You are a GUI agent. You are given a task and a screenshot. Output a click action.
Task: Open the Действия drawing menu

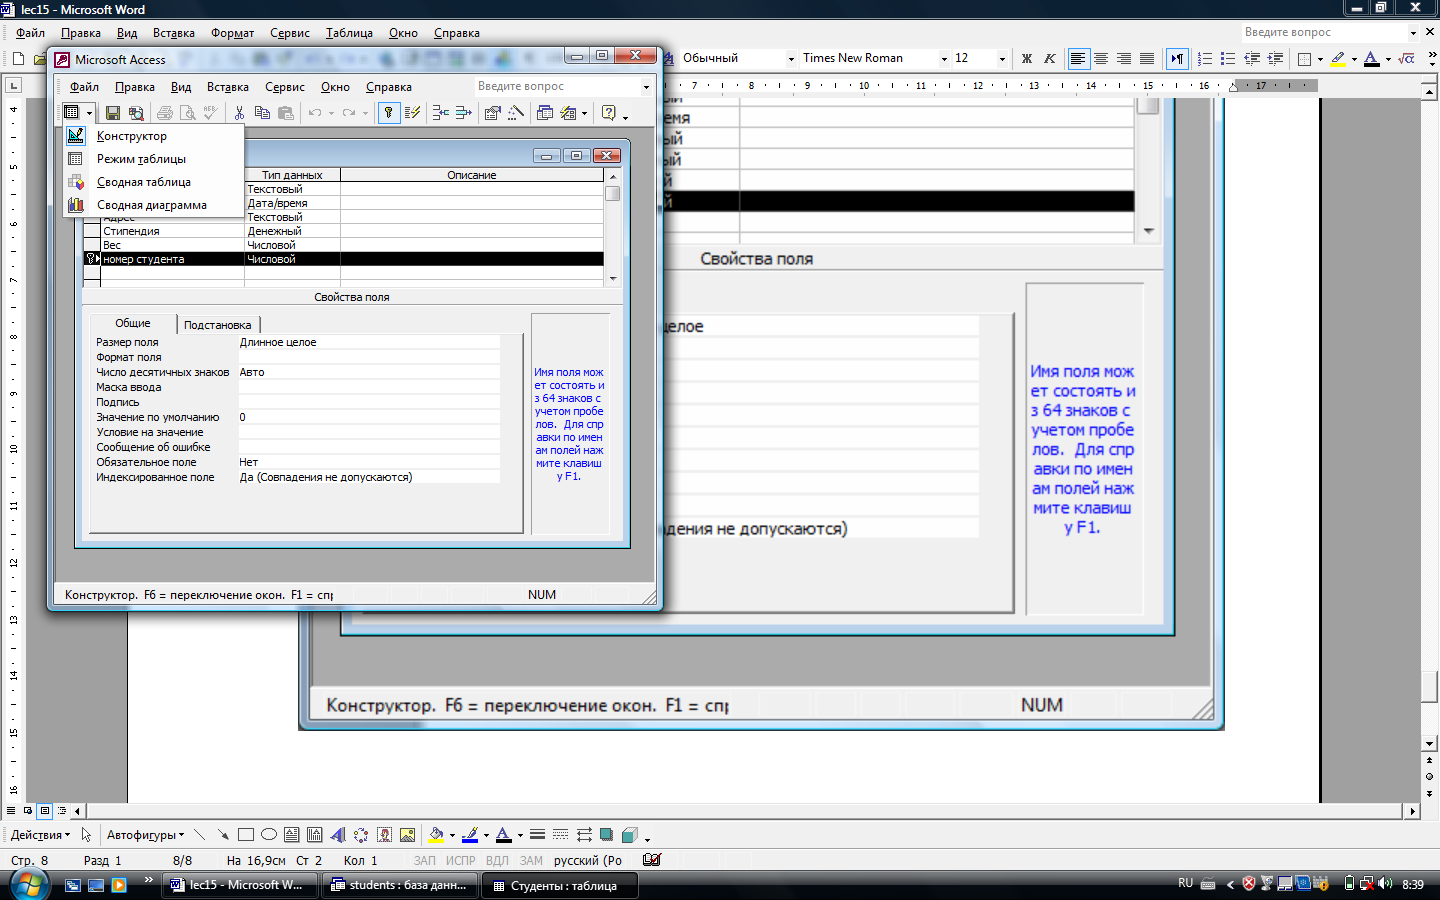pyautogui.click(x=40, y=835)
